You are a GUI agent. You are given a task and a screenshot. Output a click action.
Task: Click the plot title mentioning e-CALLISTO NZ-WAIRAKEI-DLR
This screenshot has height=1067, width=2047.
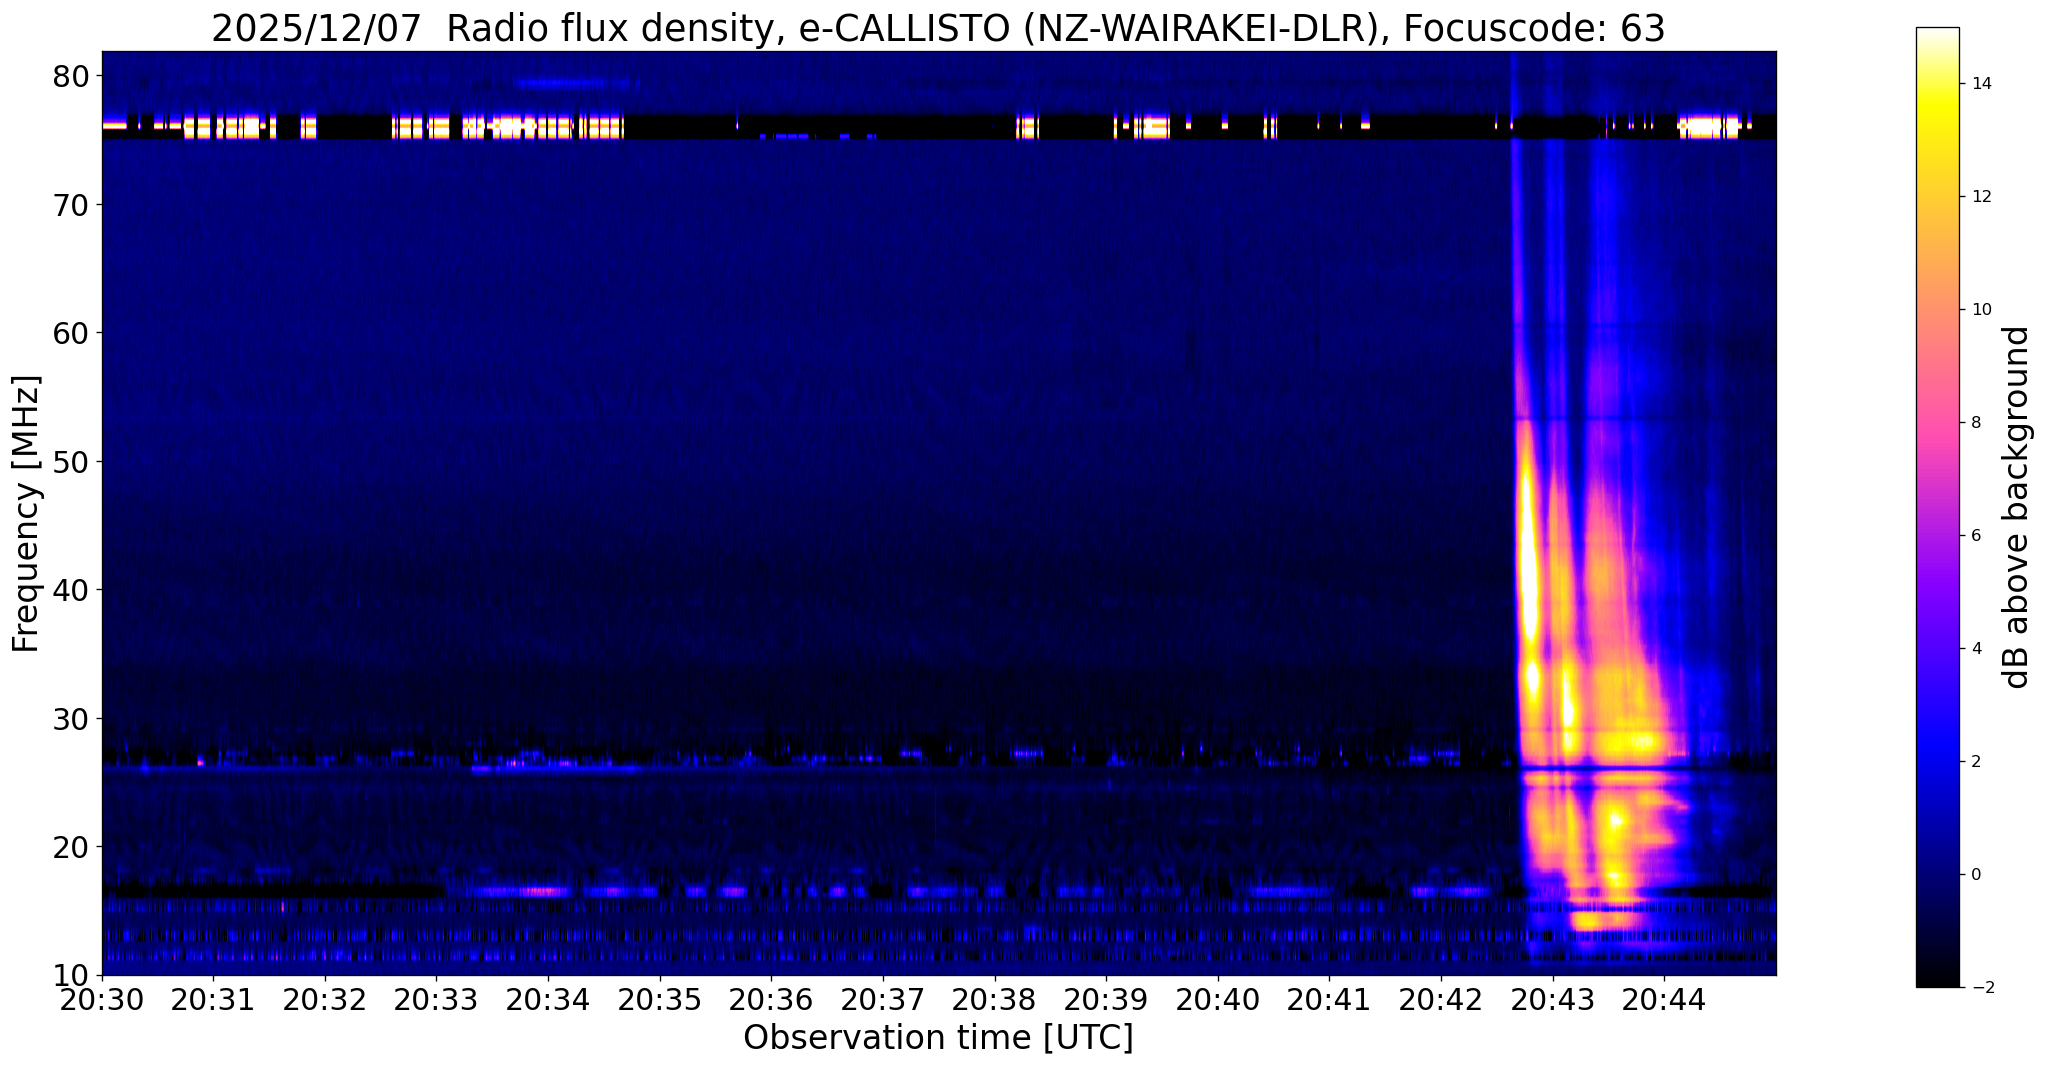point(938,28)
